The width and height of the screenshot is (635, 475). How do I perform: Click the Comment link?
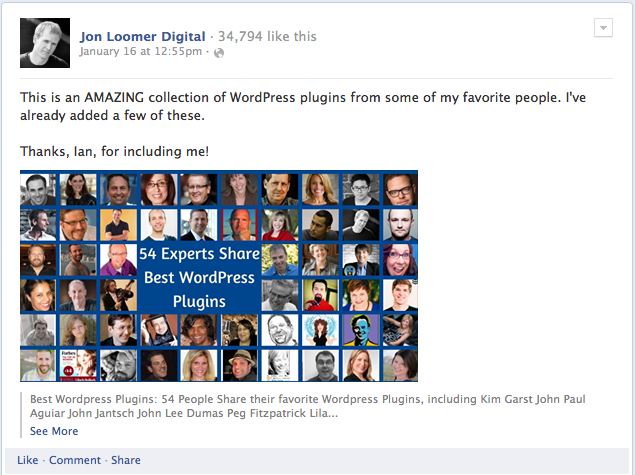click(75, 460)
